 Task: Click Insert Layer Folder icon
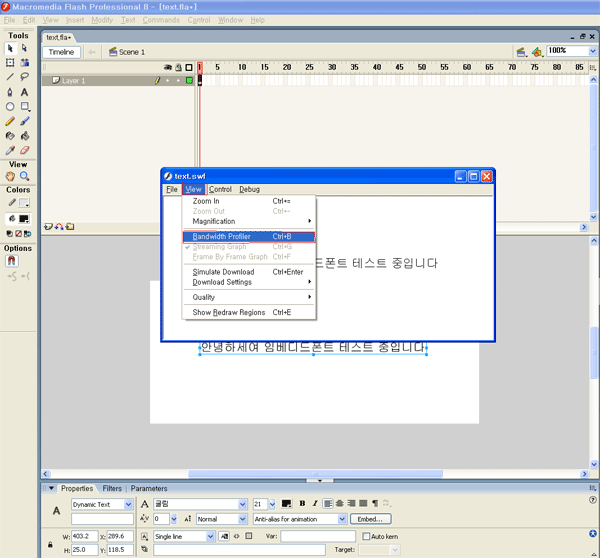tap(70, 227)
